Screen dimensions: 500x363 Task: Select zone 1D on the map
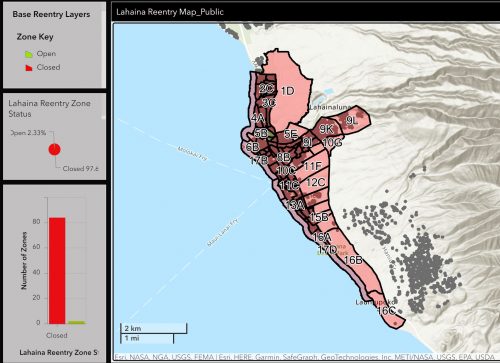pyautogui.click(x=288, y=91)
